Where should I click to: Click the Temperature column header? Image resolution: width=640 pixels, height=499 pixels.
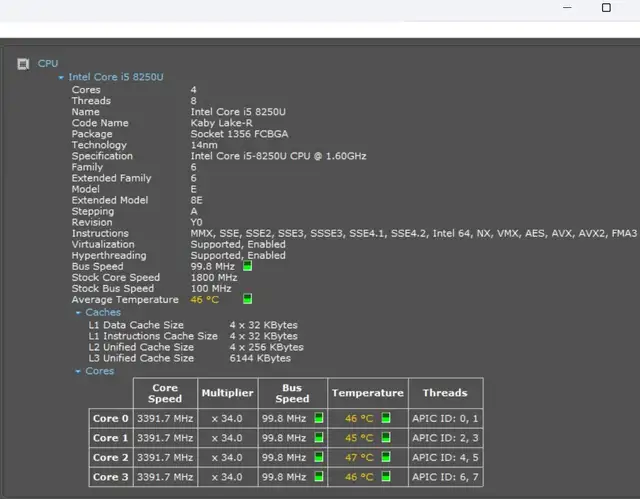point(367,393)
